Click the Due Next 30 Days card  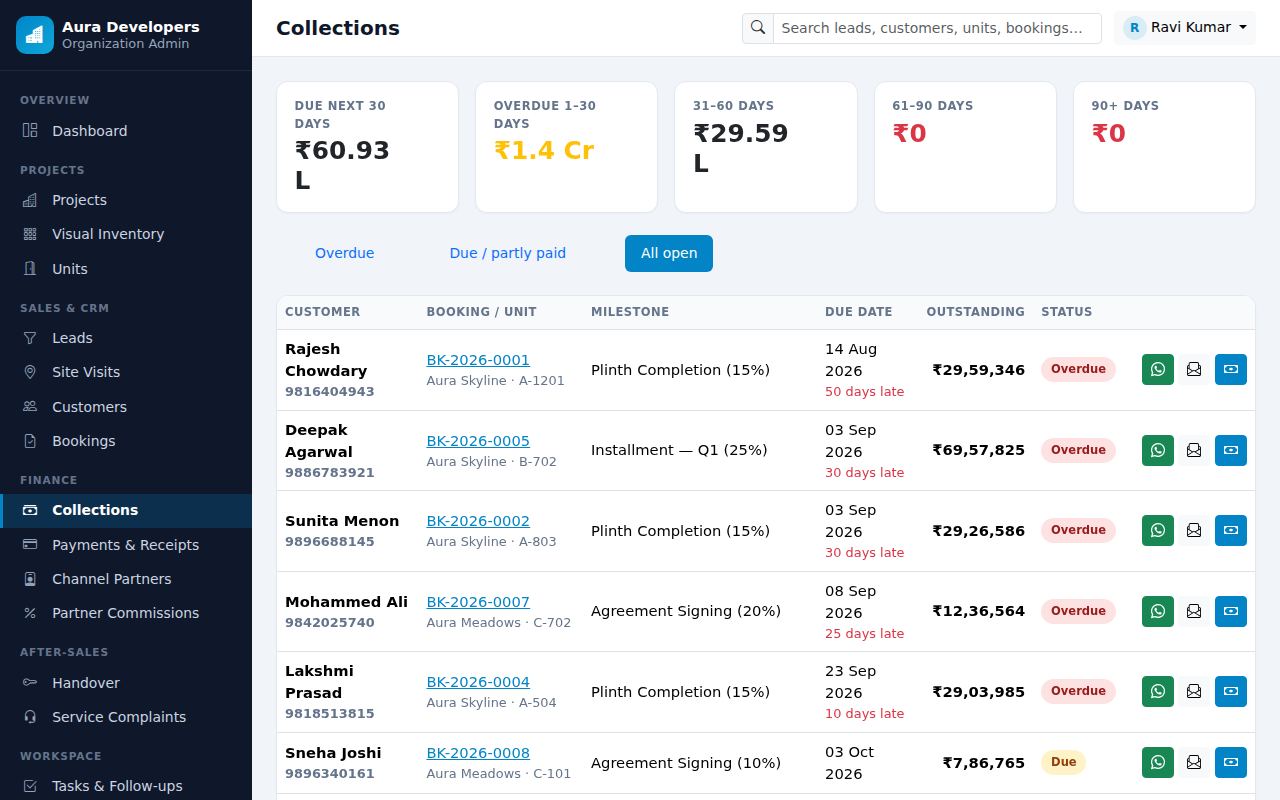click(367, 147)
